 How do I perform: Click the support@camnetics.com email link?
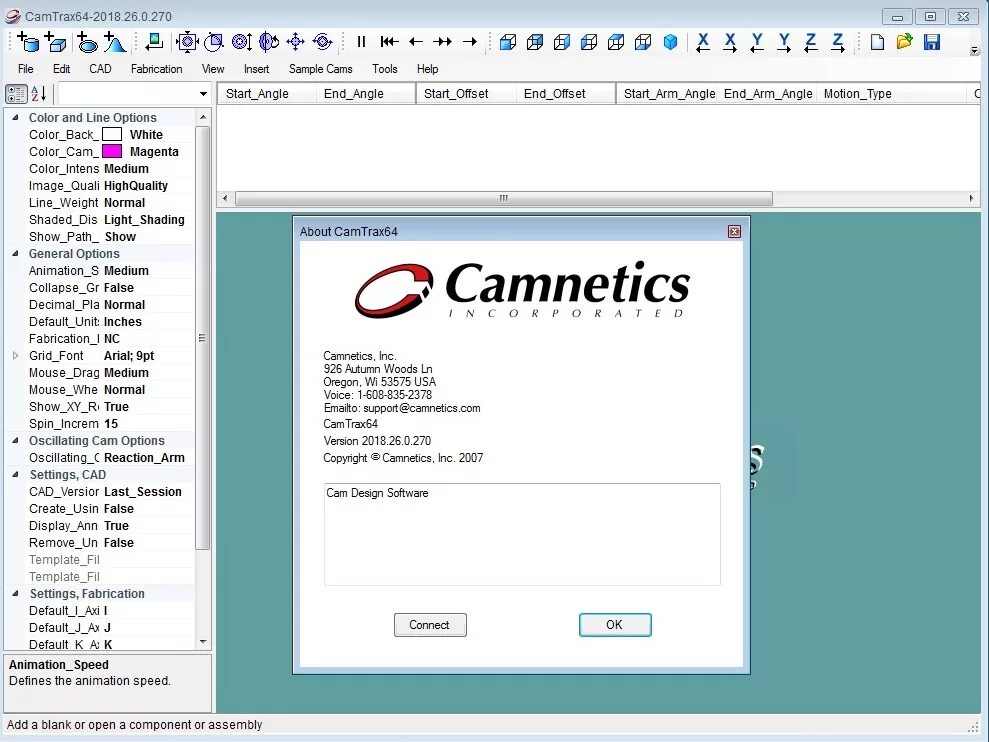tap(421, 408)
